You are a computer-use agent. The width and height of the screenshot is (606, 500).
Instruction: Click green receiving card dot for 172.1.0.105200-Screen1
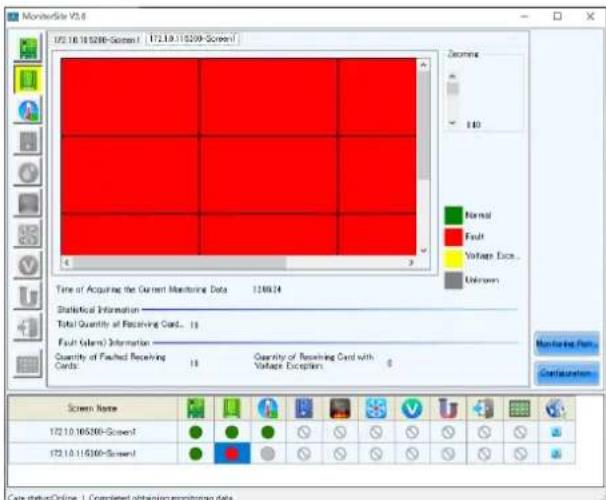click(232, 432)
